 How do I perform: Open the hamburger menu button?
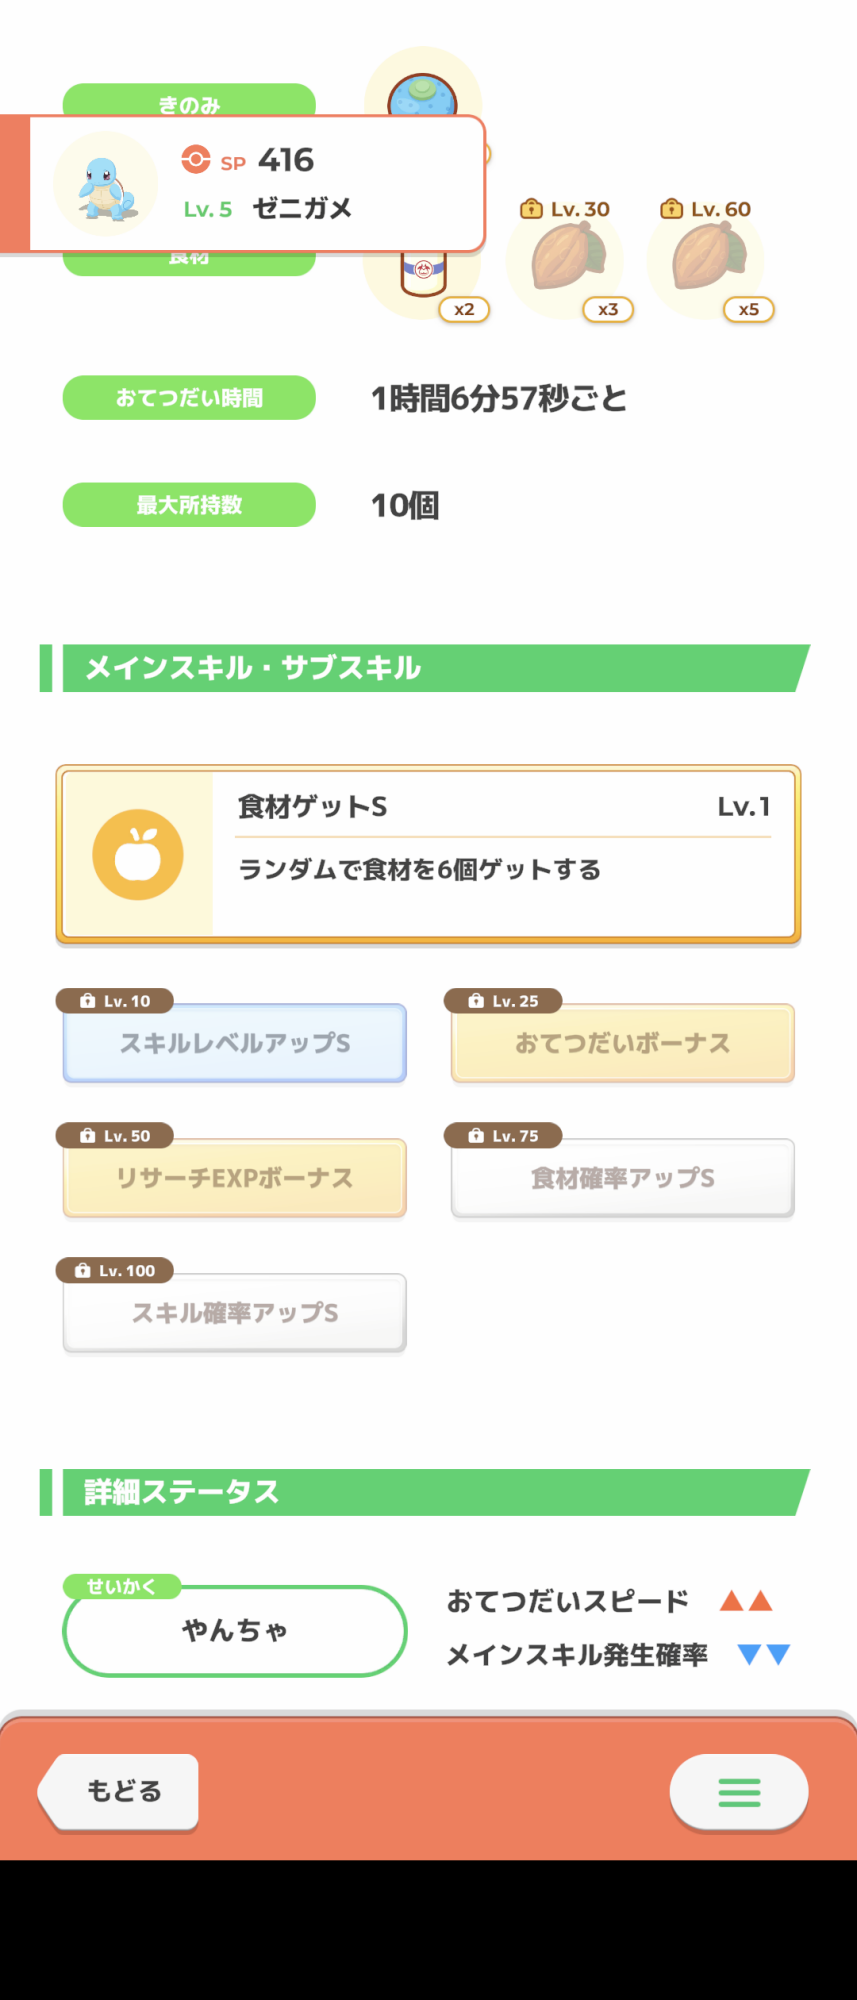click(x=739, y=1792)
